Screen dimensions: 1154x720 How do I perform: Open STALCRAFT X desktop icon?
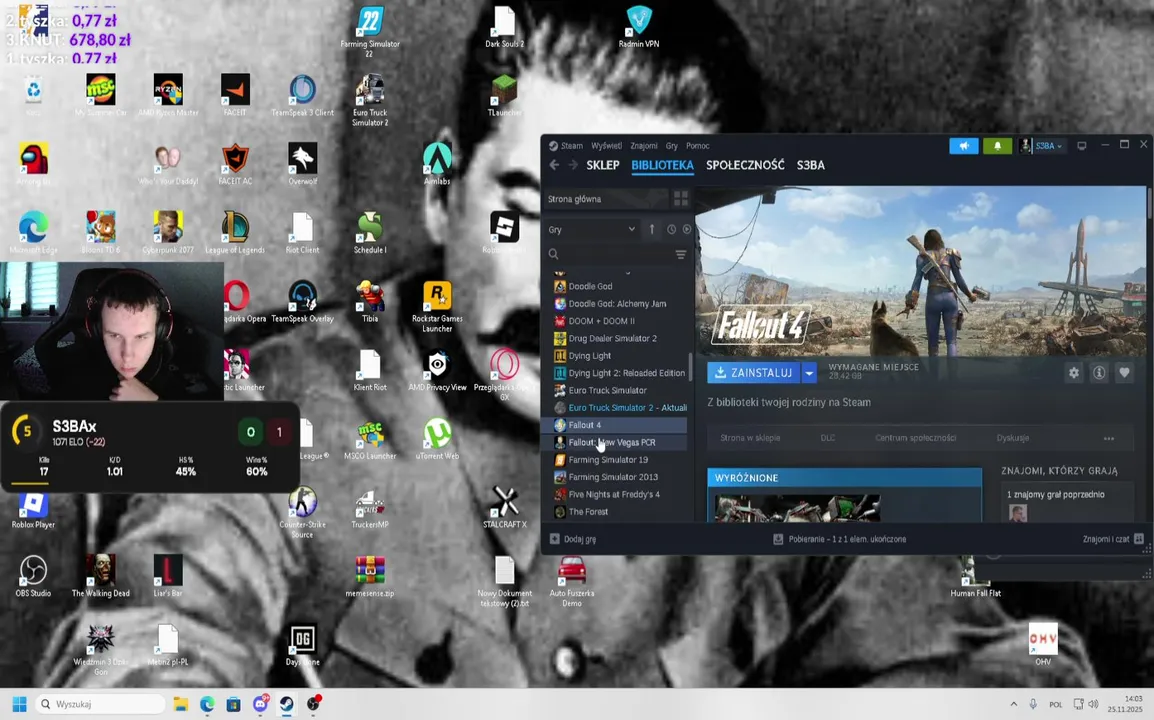[505, 507]
